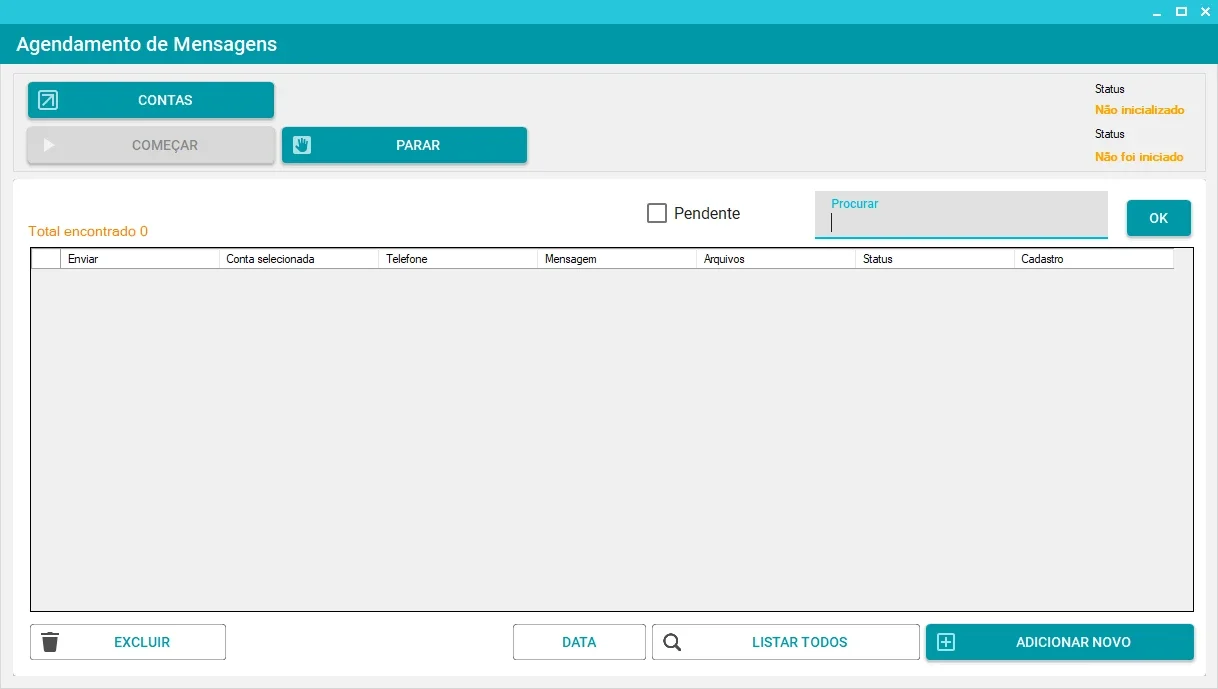
Task: List all messages with Listar Todos
Action: coord(786,642)
